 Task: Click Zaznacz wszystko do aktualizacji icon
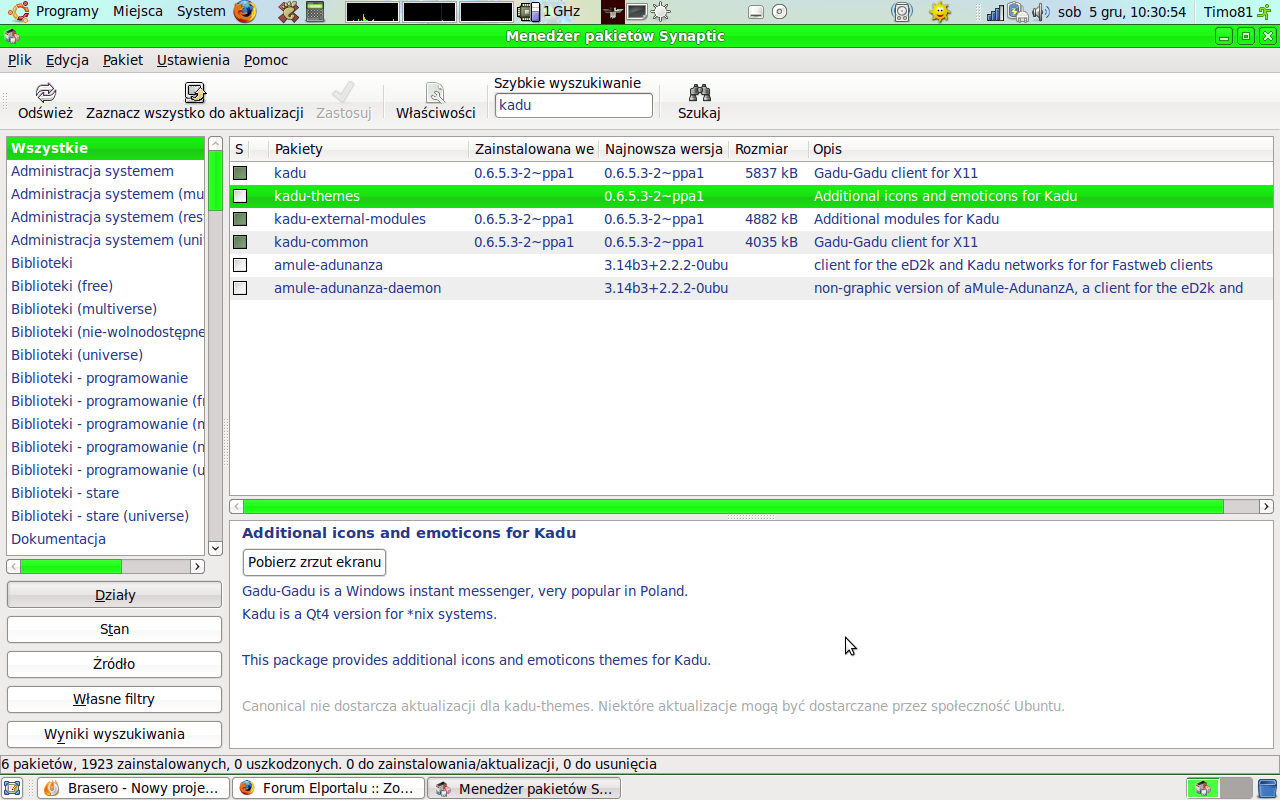pyautogui.click(x=195, y=93)
